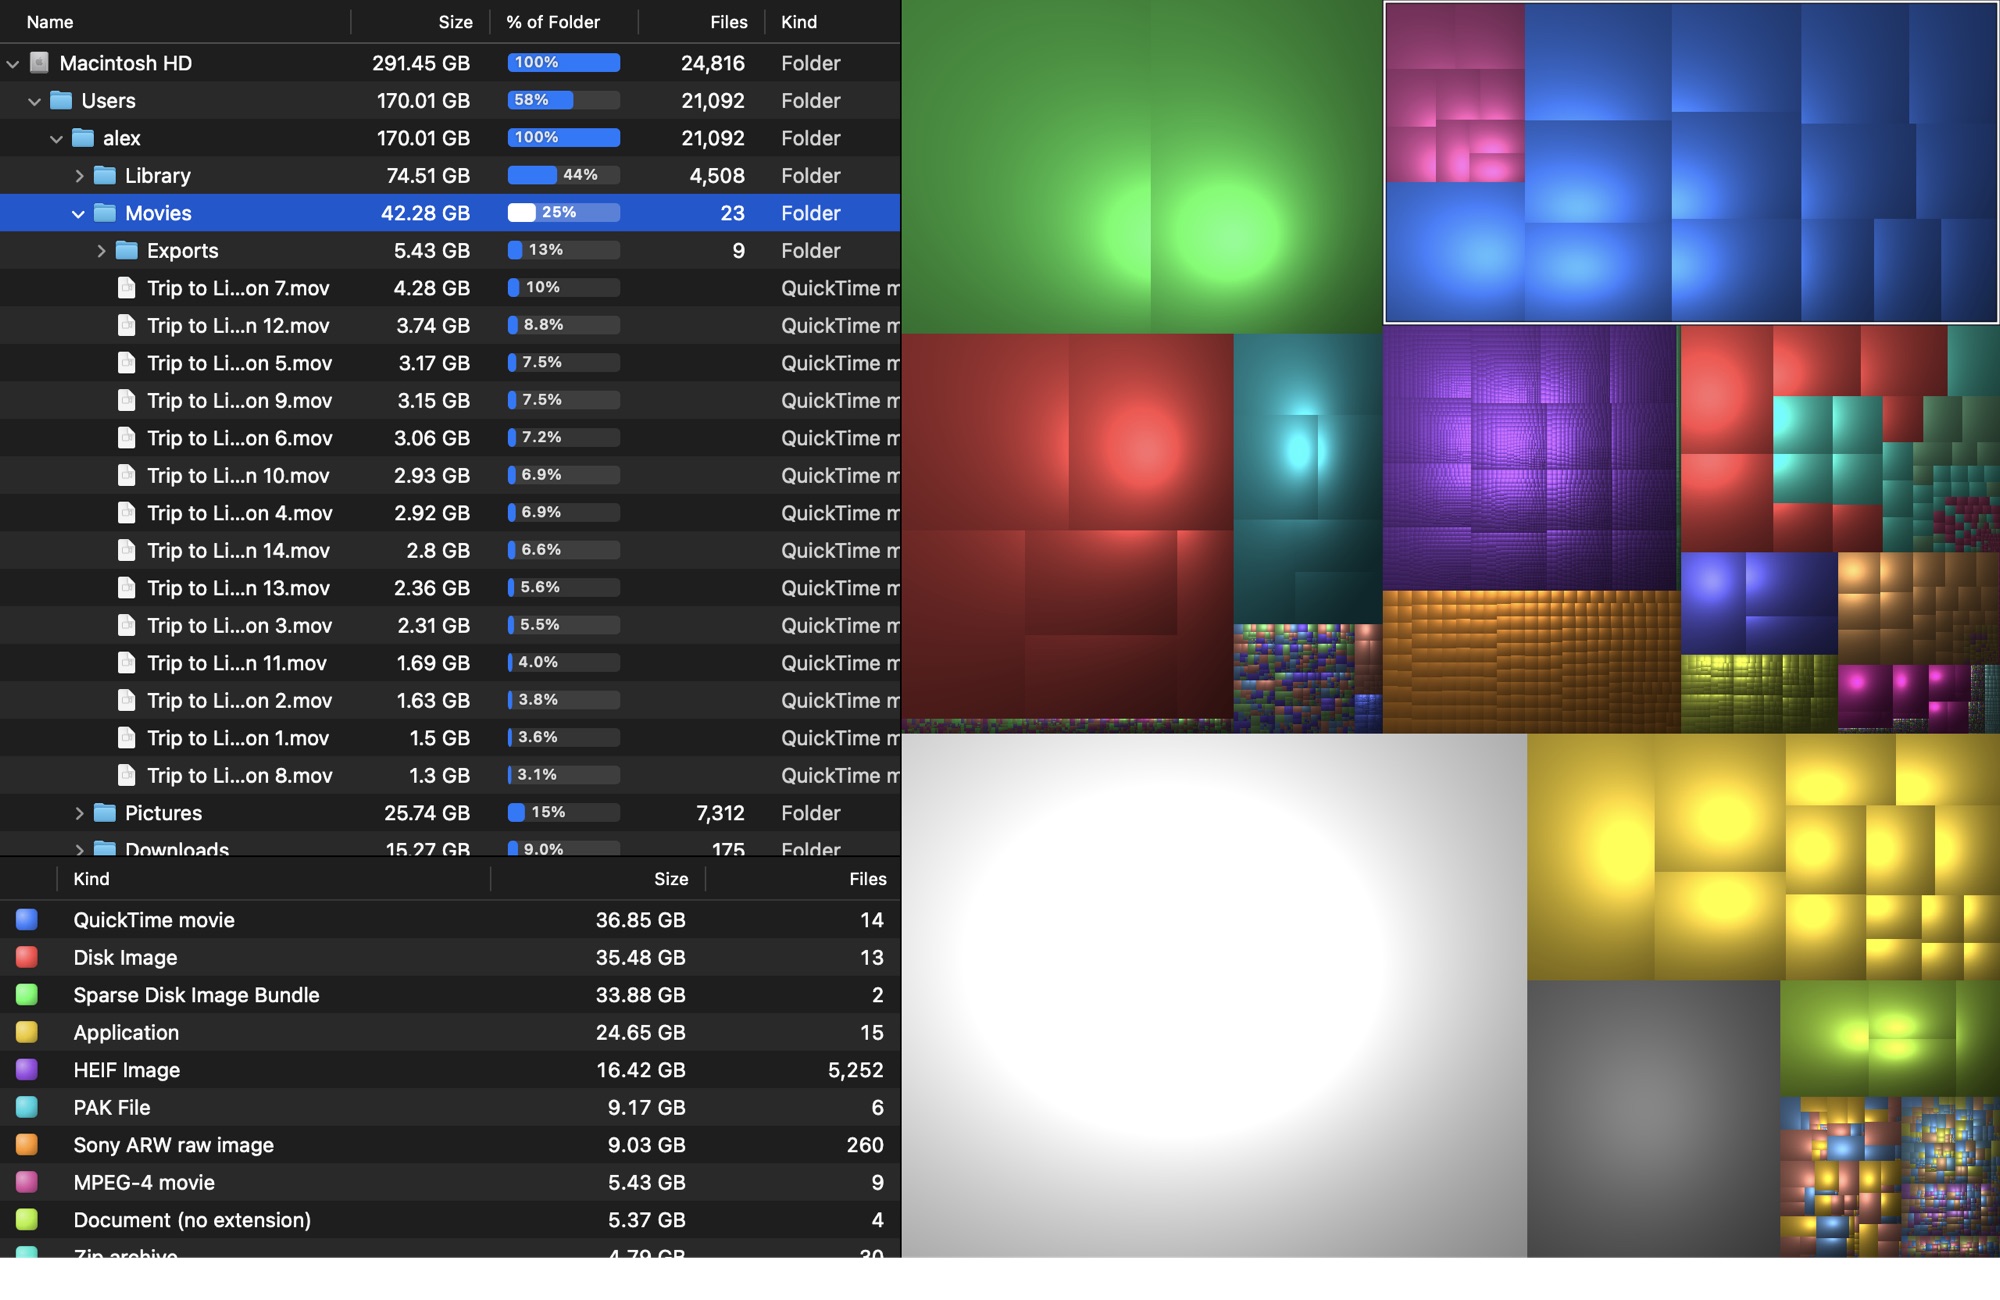Click the Library folder icon
The height and width of the screenshot is (1300, 2000).
click(105, 175)
